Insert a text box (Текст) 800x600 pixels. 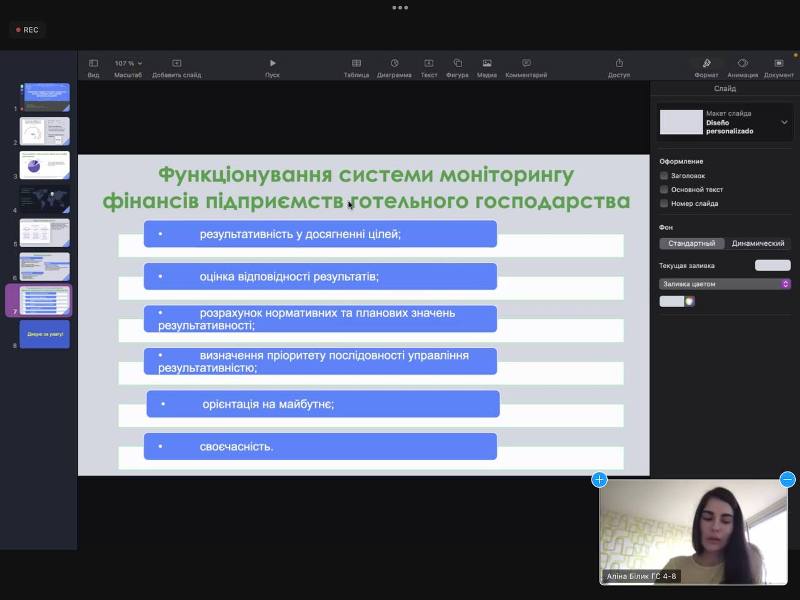[x=429, y=68]
